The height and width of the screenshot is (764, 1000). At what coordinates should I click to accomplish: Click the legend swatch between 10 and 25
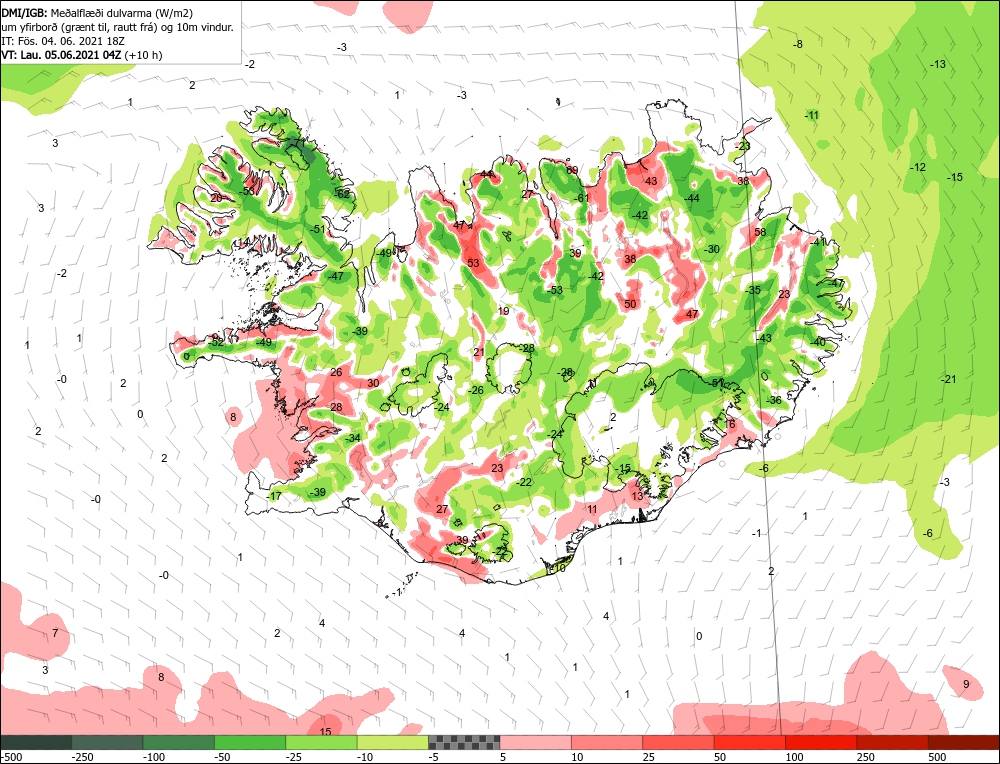point(607,742)
